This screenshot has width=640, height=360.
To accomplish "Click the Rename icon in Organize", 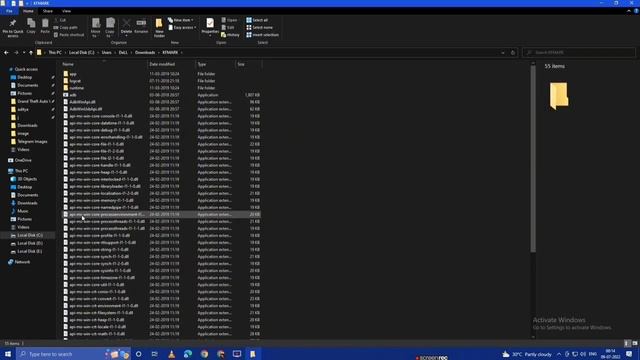I will (x=141, y=26).
